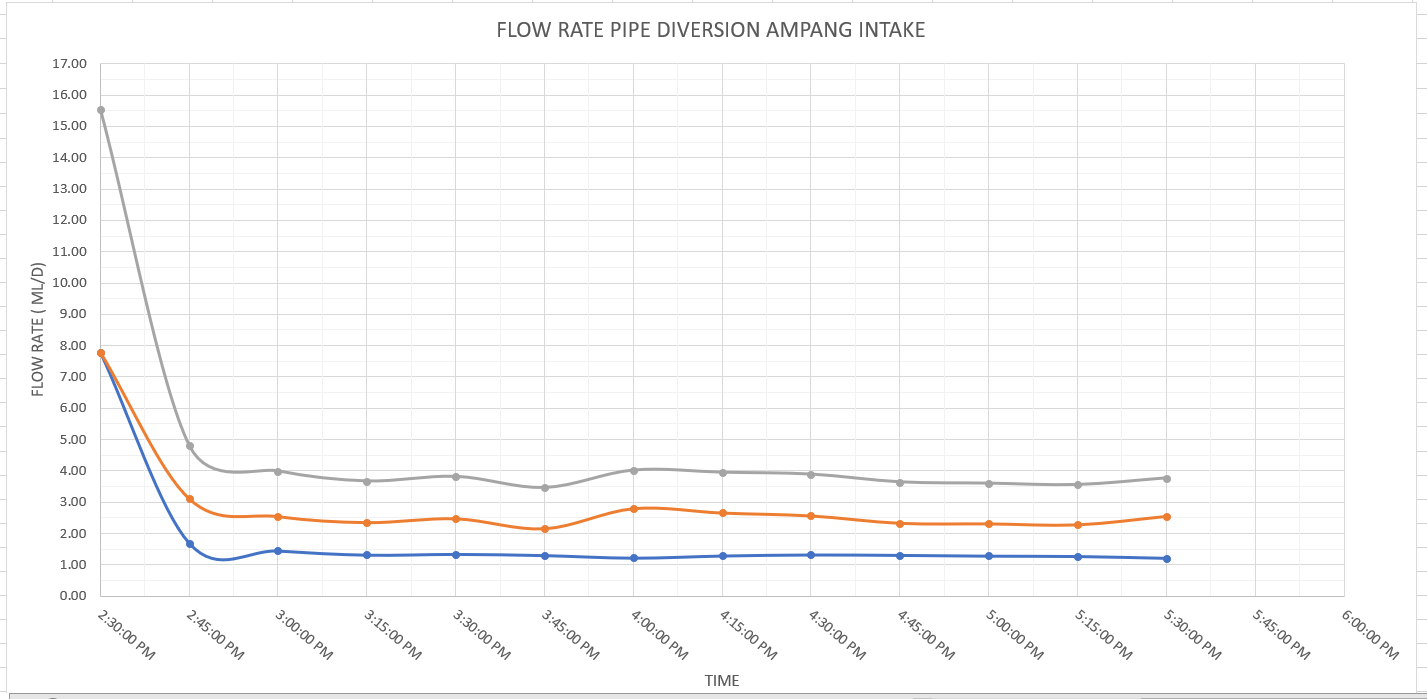
Task: Click the horizontal gridline at 10.00
Action: (x=700, y=282)
